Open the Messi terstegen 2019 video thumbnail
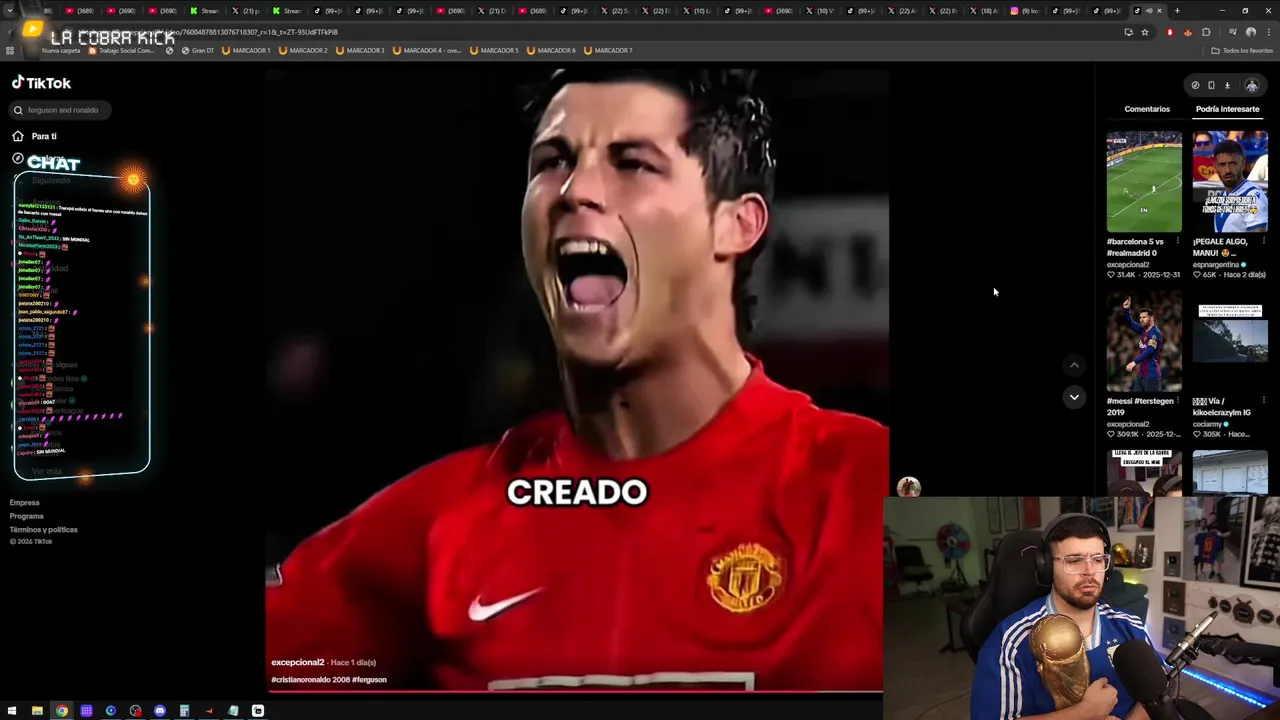This screenshot has width=1280, height=720. pyautogui.click(x=1144, y=342)
